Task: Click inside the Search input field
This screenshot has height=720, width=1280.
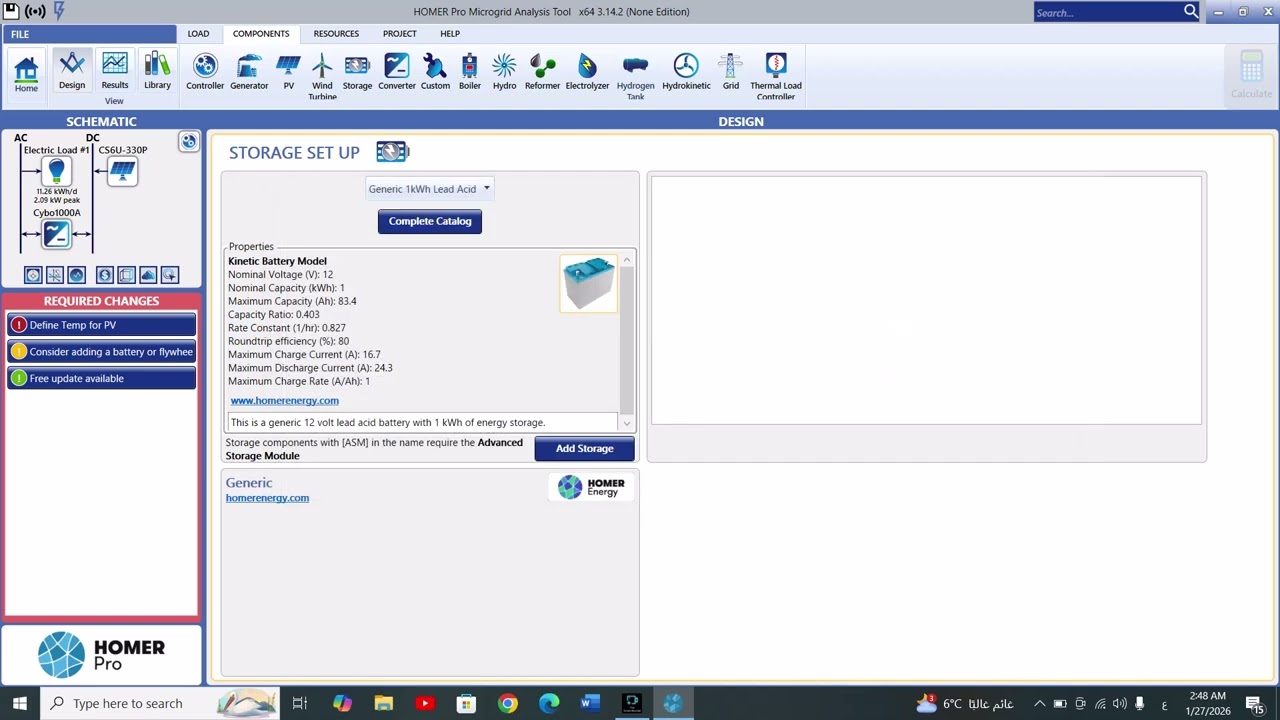Action: pyautogui.click(x=1107, y=12)
